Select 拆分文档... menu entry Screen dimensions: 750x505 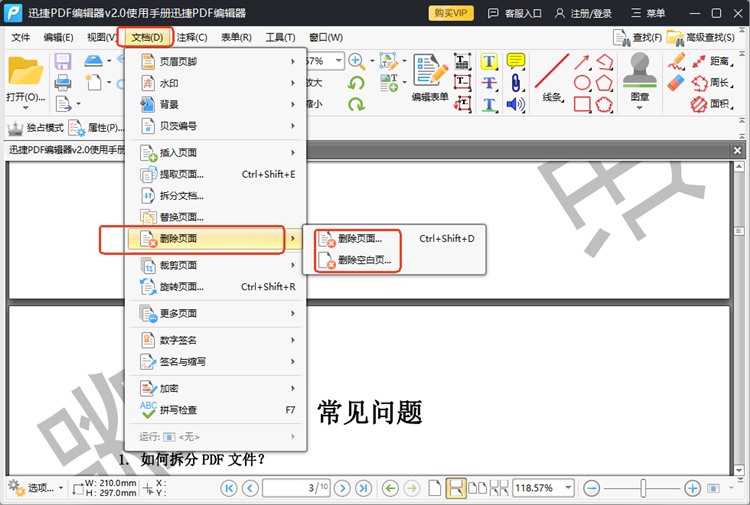(215, 196)
